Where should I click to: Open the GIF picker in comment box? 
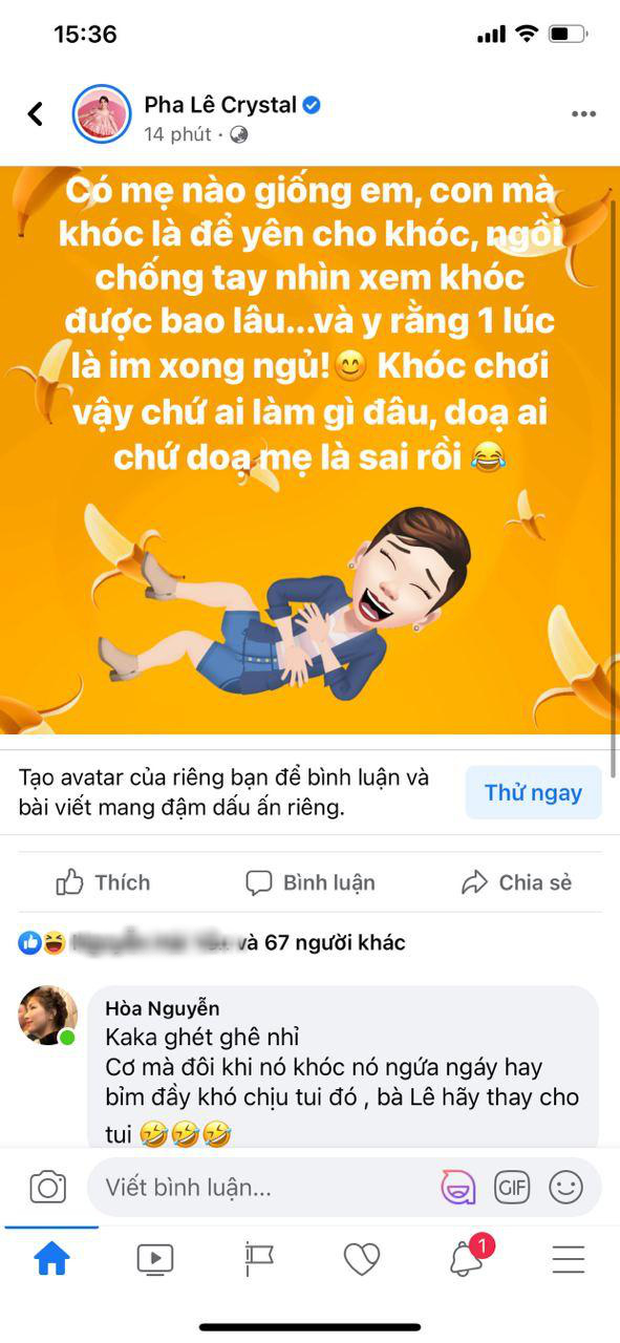pyautogui.click(x=511, y=1188)
